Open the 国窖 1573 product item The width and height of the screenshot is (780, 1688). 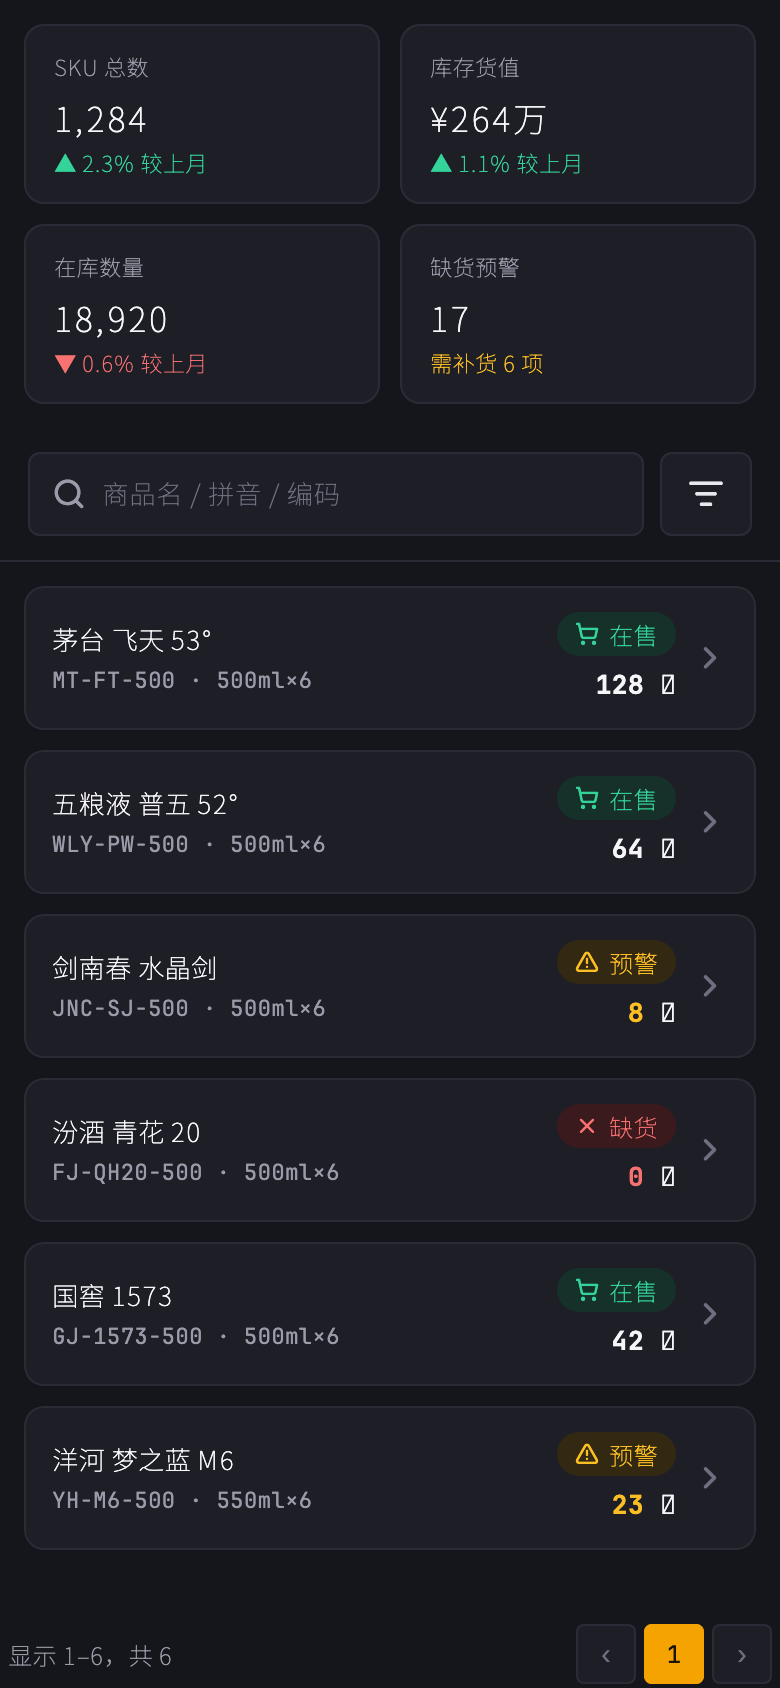(390, 1314)
